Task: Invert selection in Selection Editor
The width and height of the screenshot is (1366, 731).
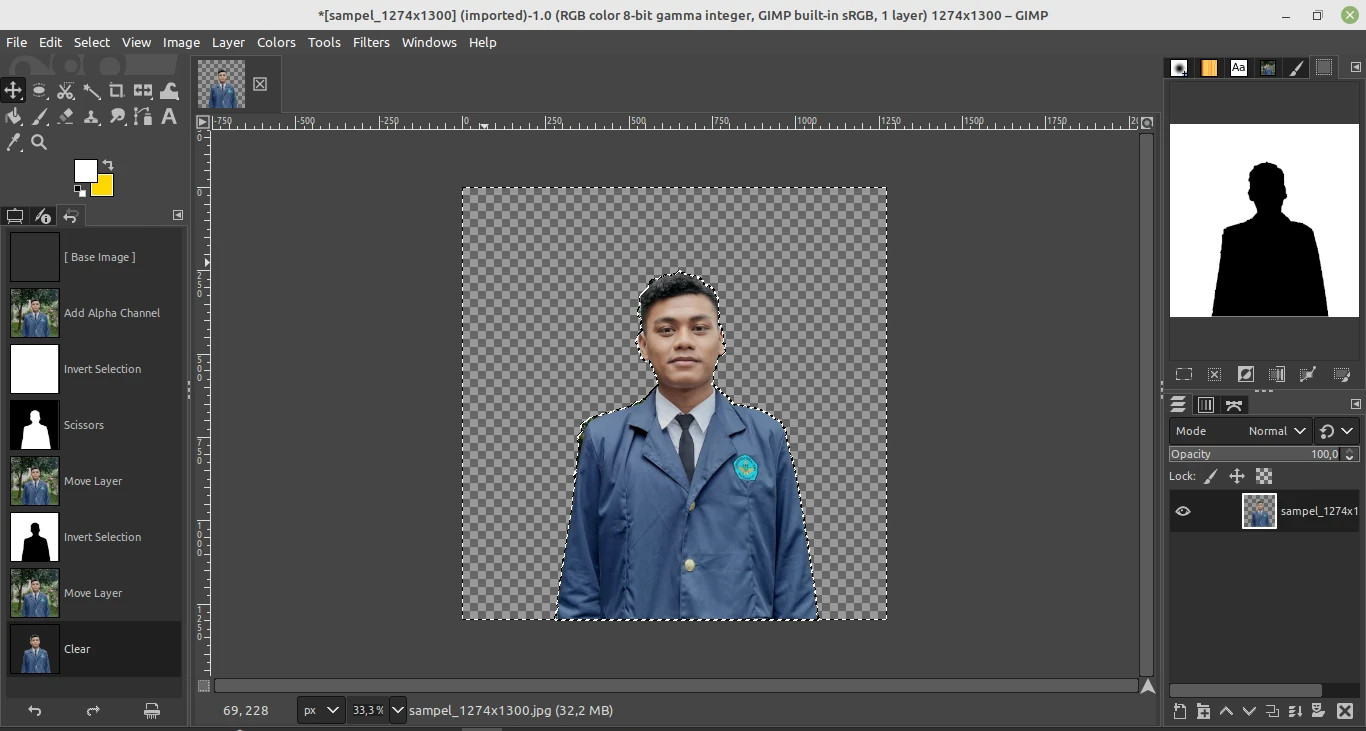Action: pyautogui.click(x=1245, y=374)
